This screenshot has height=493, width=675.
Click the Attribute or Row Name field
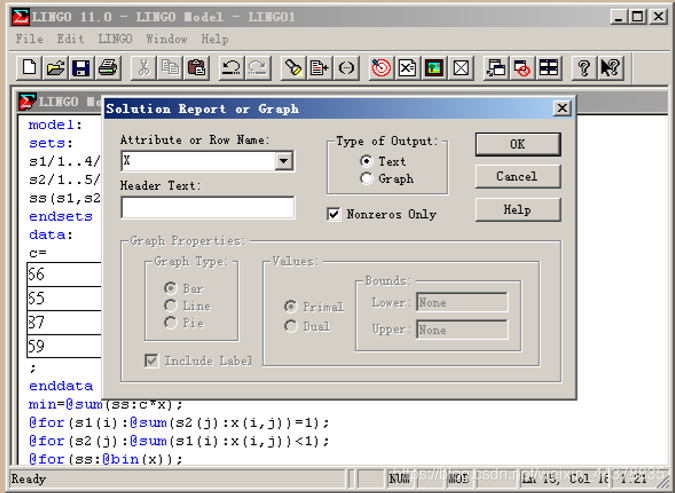click(x=199, y=161)
